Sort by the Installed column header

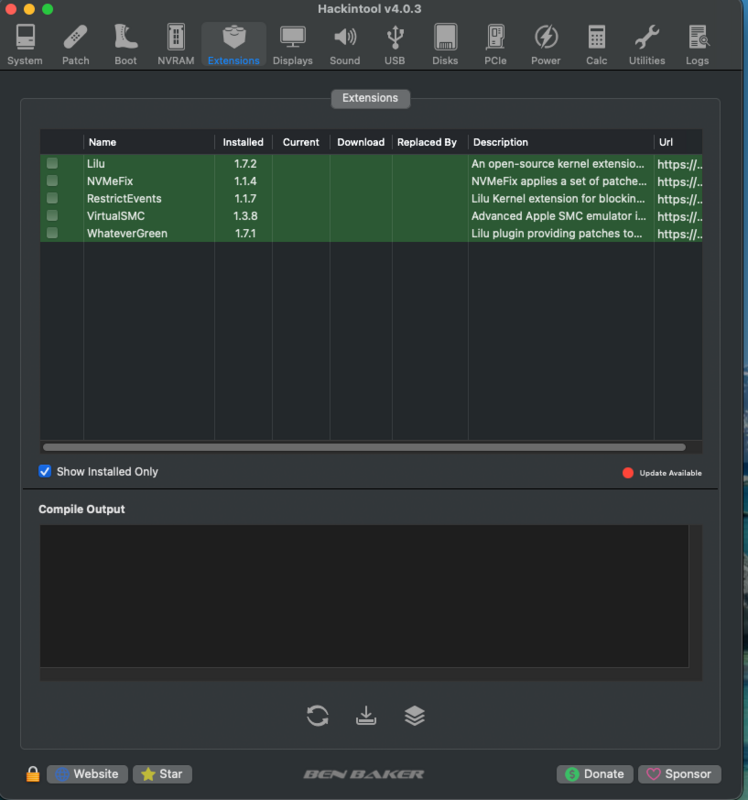click(x=243, y=142)
